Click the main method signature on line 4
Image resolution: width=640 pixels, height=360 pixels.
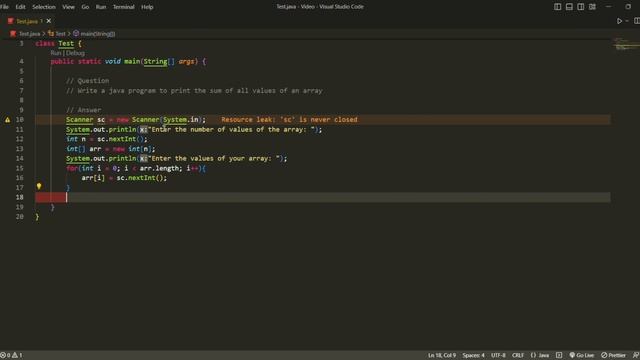[128, 61]
